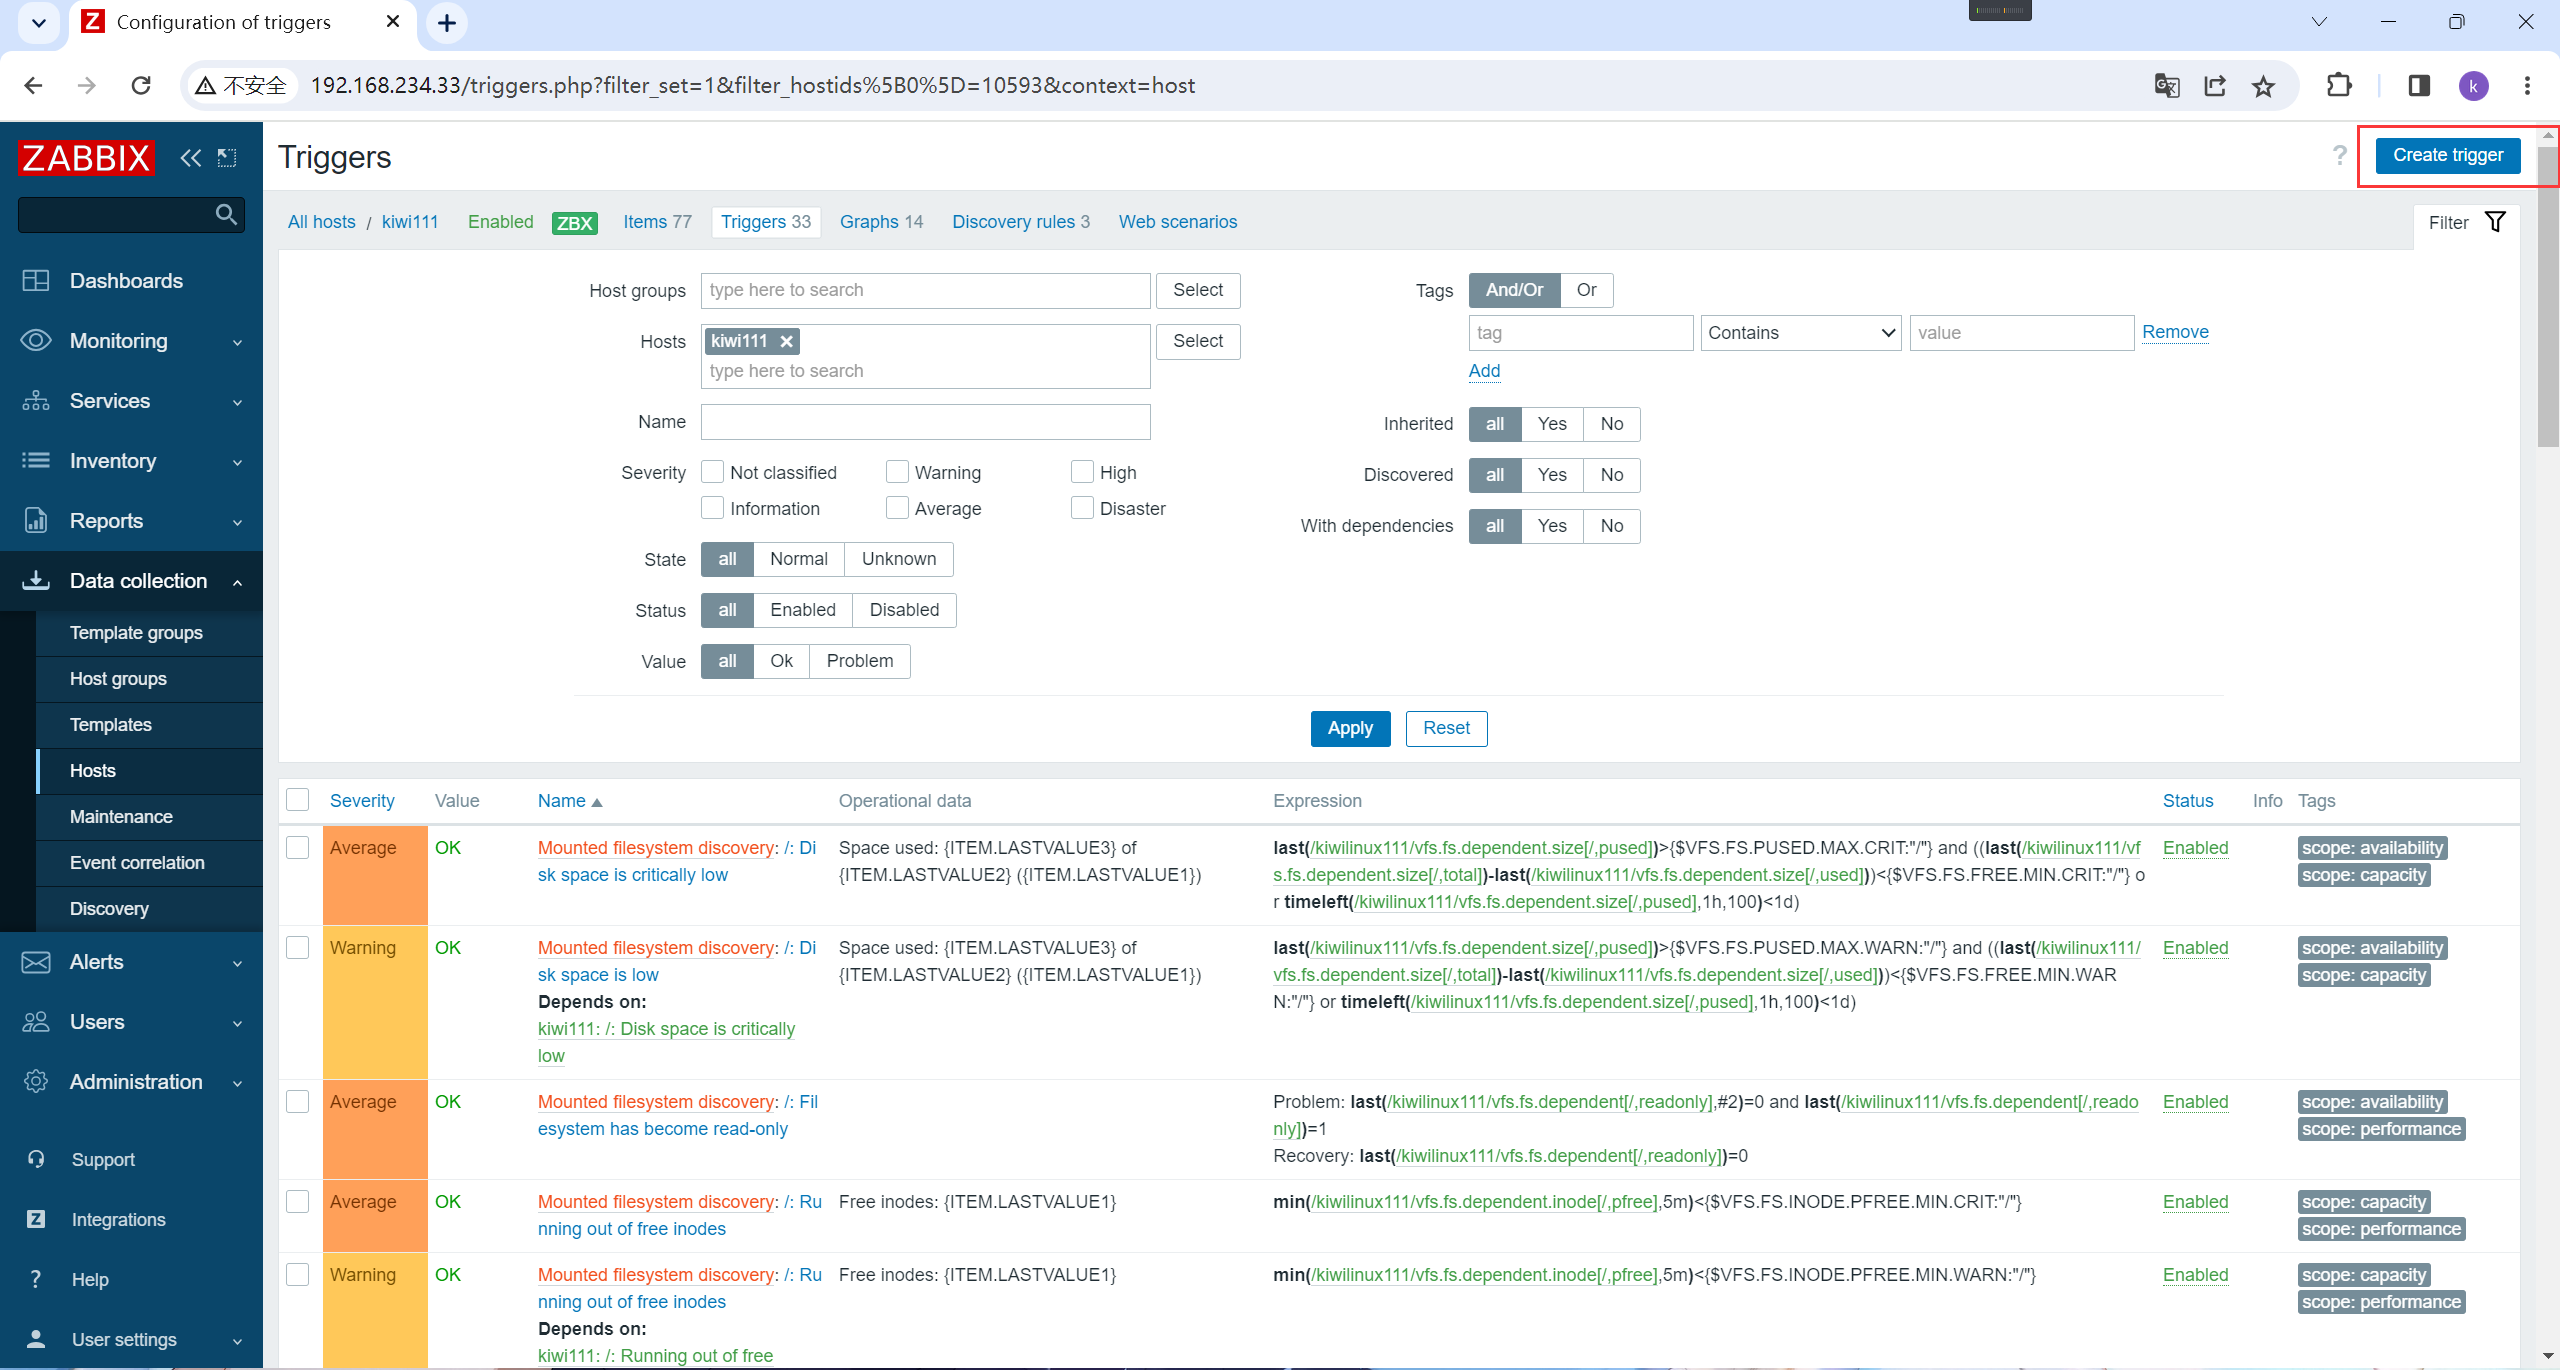The height and width of the screenshot is (1370, 2560).
Task: Click the sidebar search magnifier icon
Action: pos(226,214)
